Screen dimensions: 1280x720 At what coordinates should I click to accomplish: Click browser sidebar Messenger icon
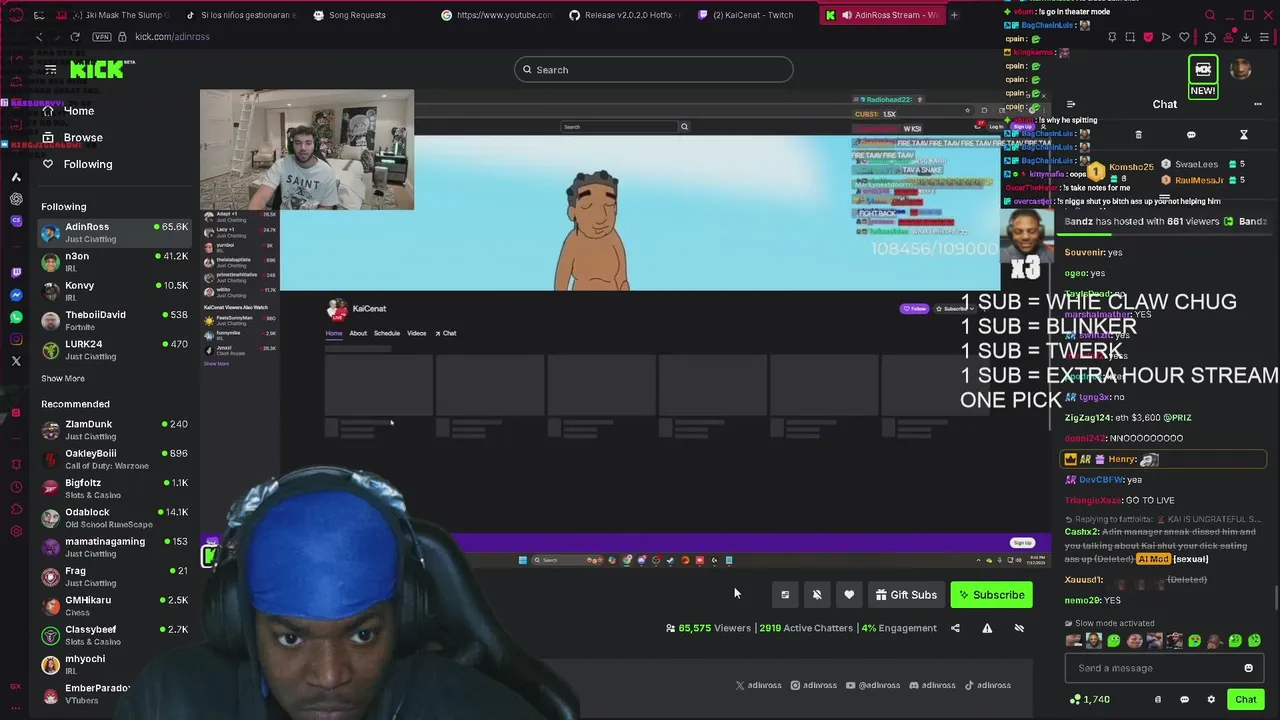[16, 295]
